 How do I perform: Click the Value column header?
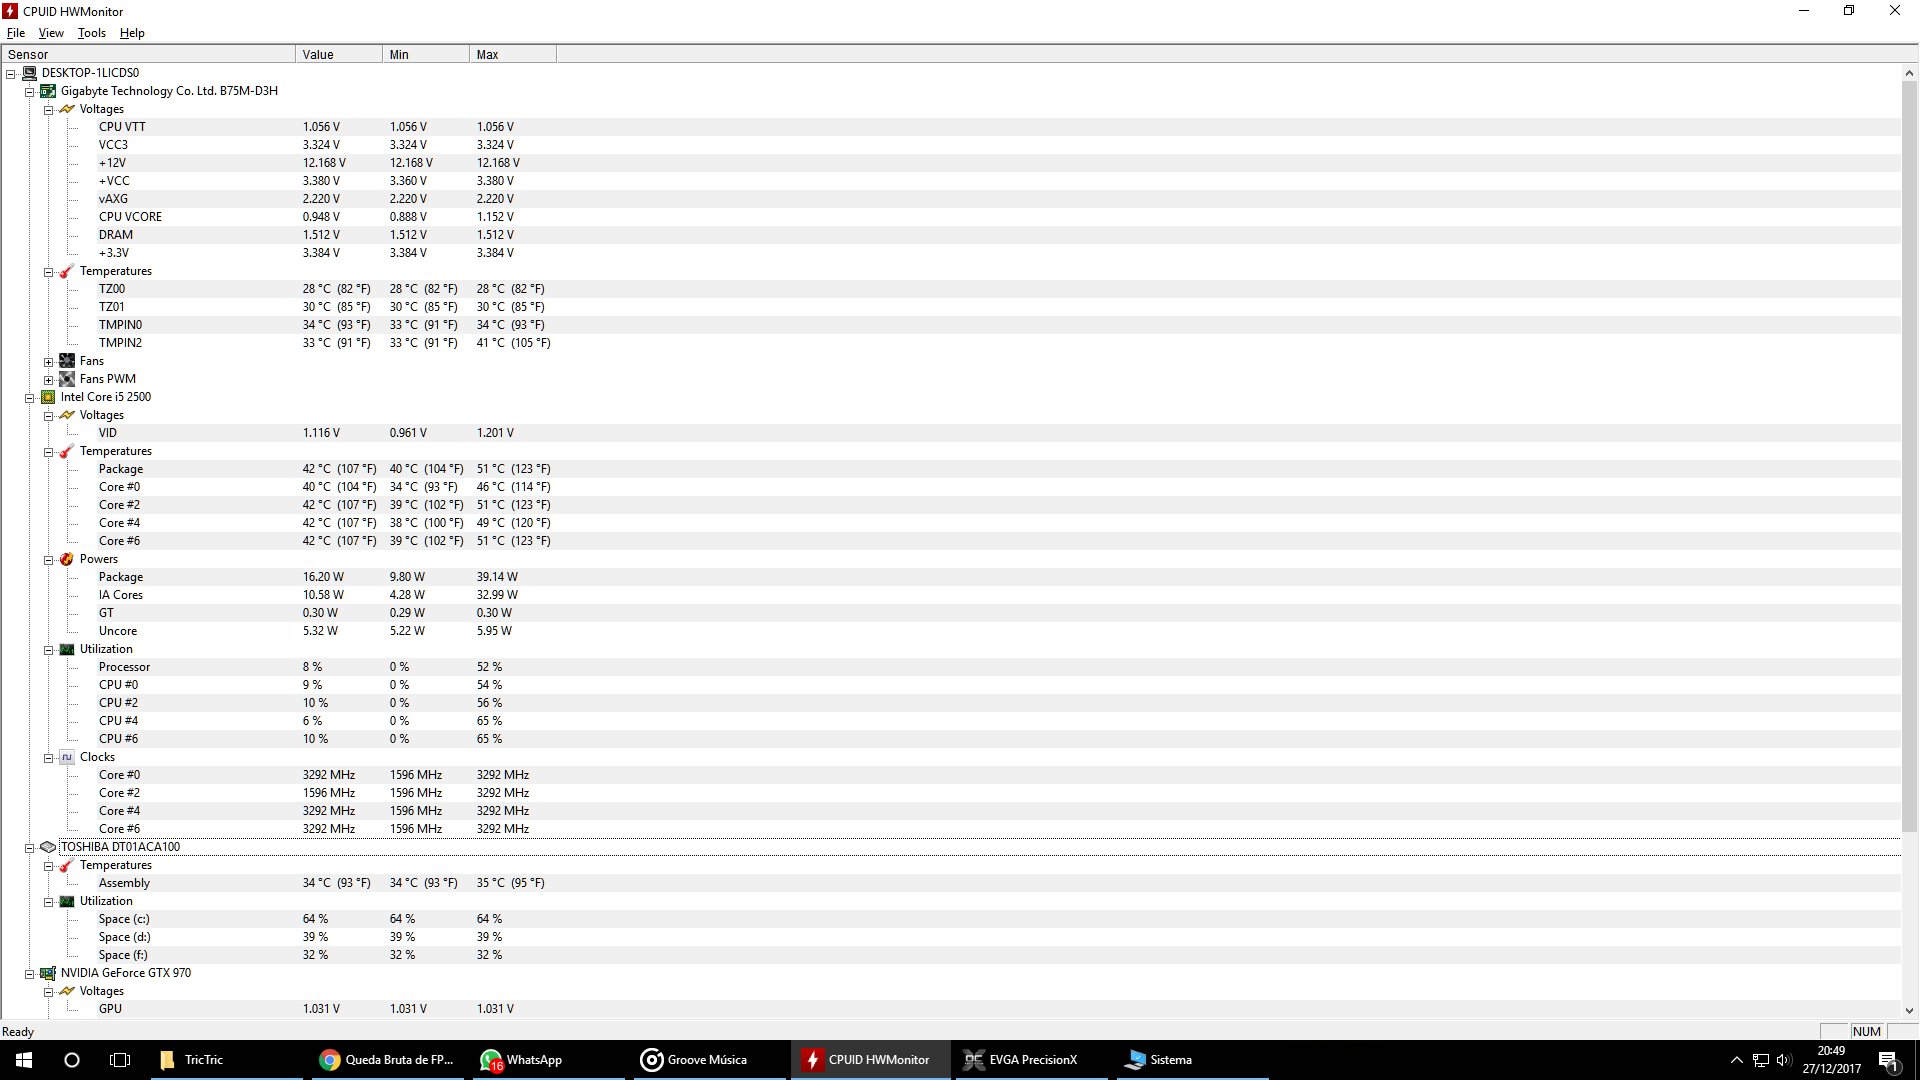click(339, 55)
